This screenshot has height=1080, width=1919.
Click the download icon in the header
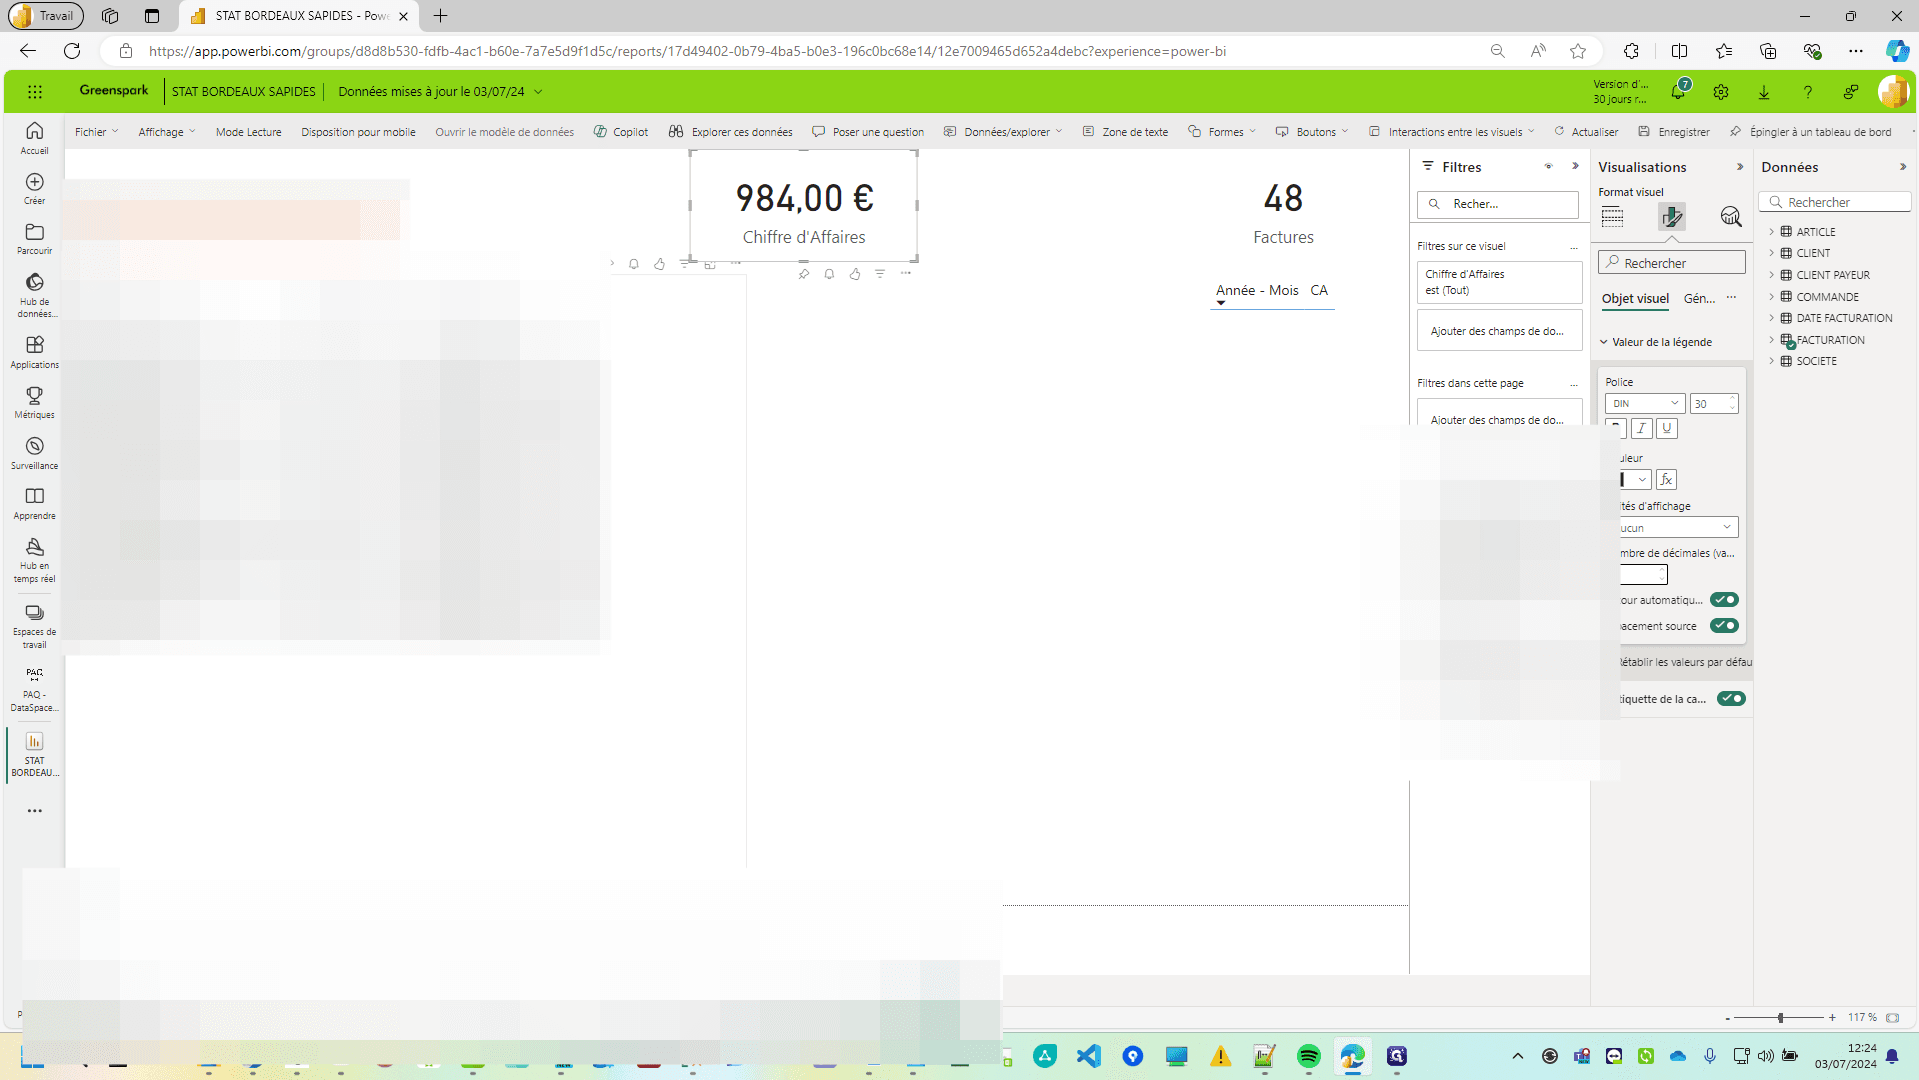[1764, 92]
